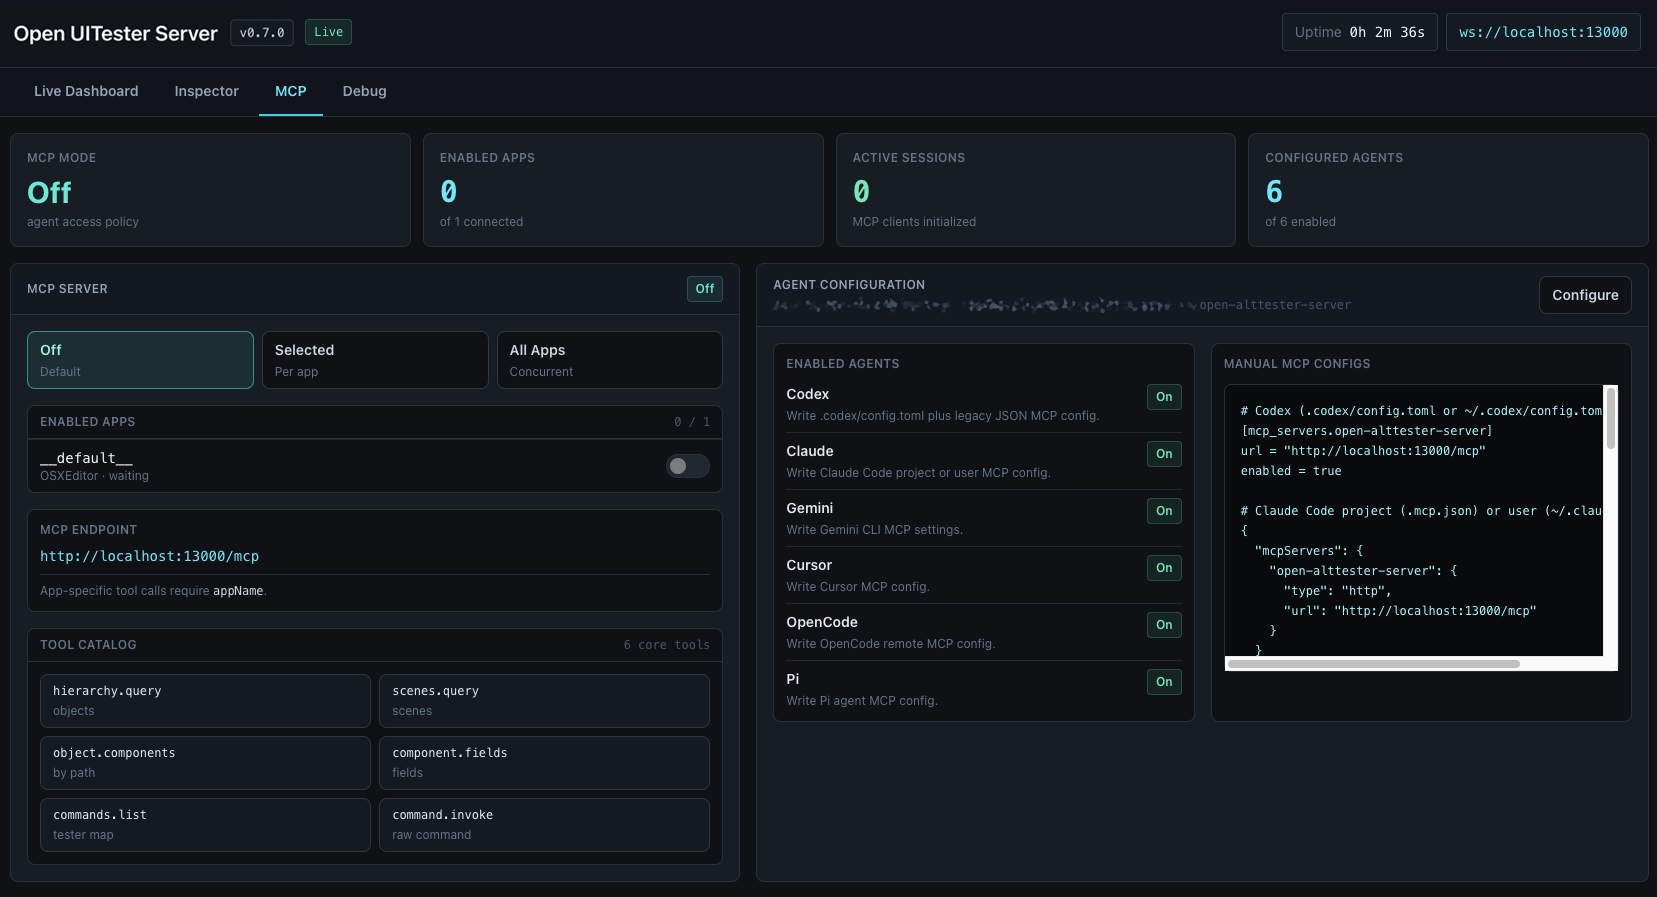The width and height of the screenshot is (1657, 897).
Task: Click the Configure button
Action: click(1585, 295)
